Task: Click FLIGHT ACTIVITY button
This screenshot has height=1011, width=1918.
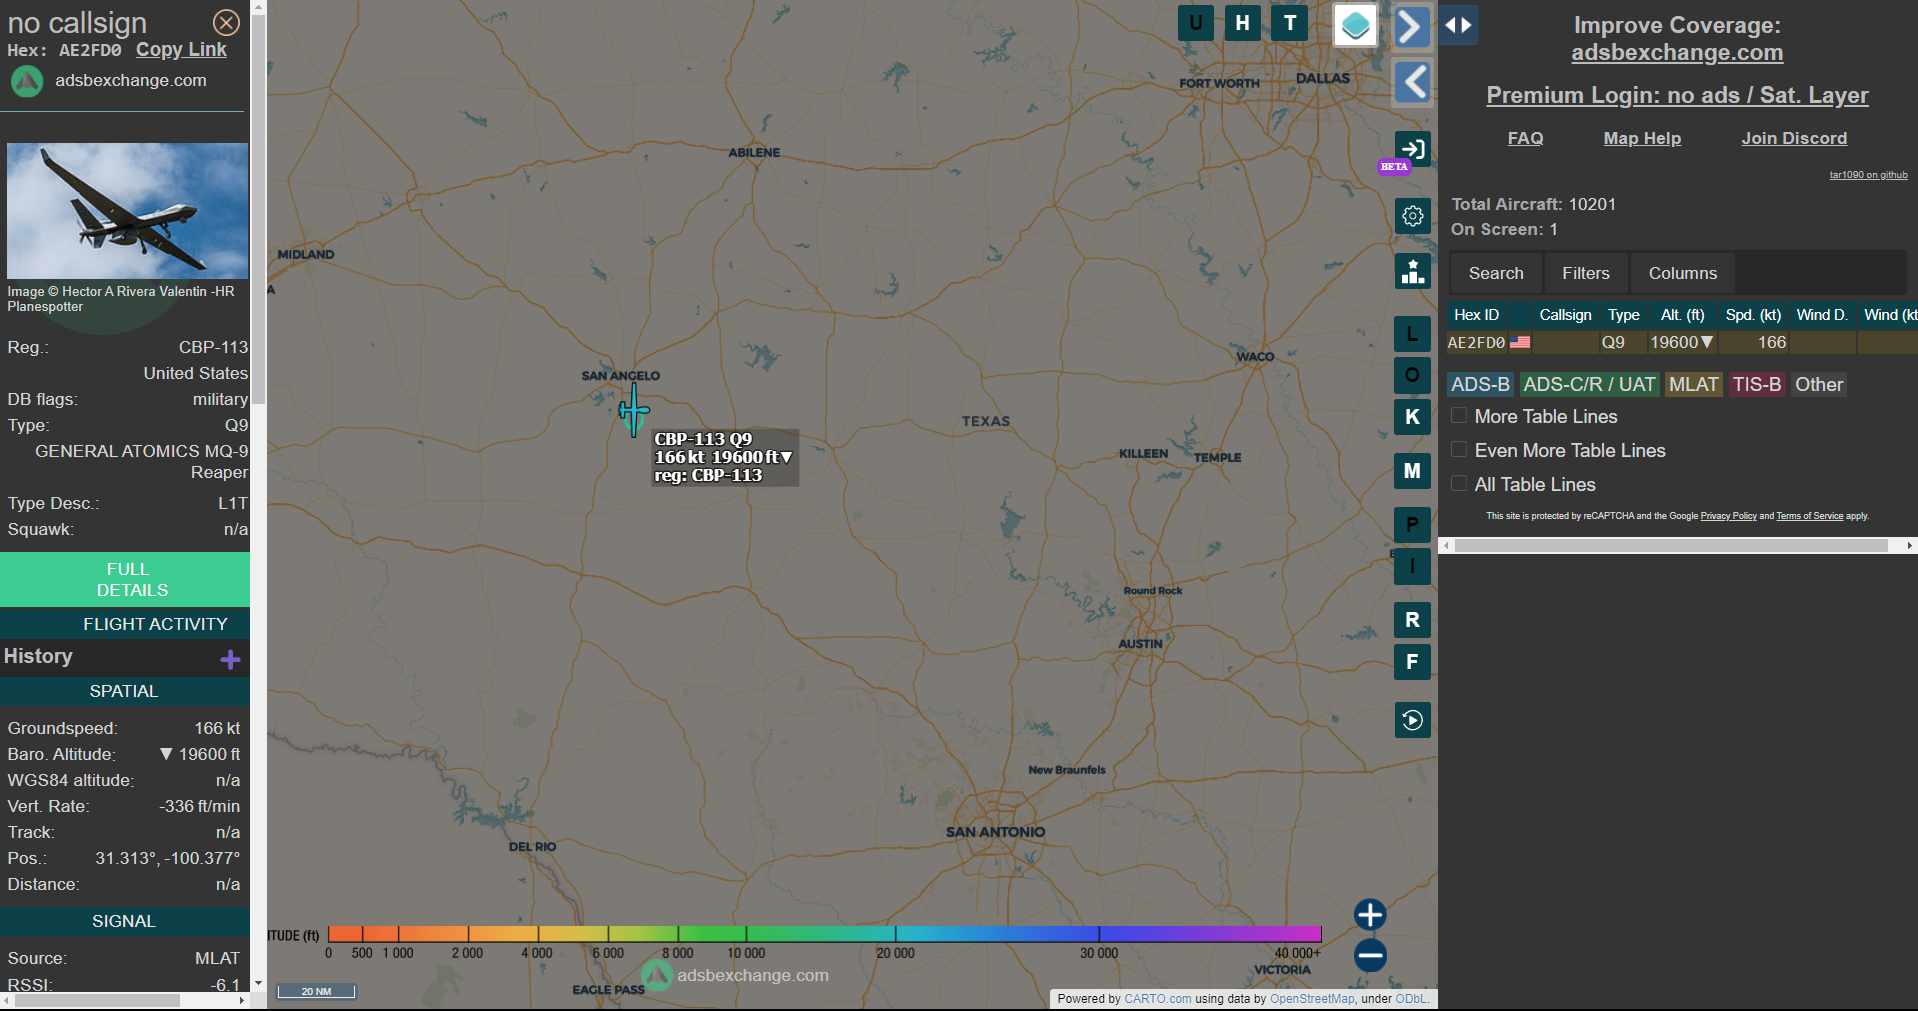Action: click(x=125, y=624)
